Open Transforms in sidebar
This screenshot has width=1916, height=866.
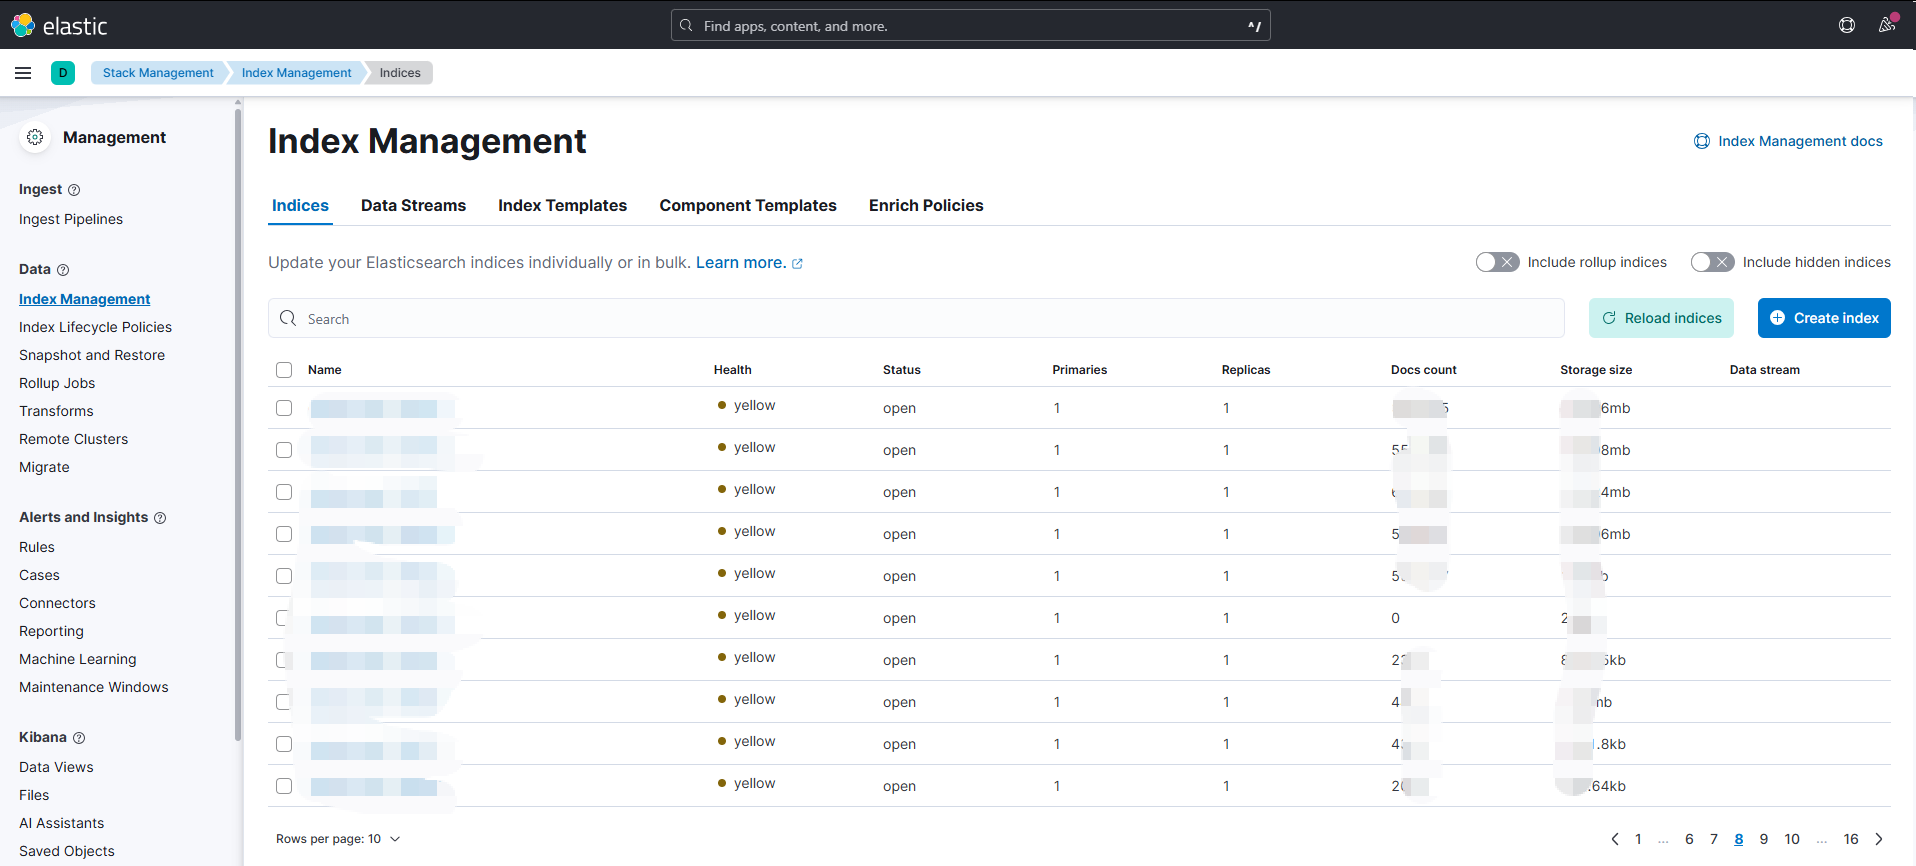pyautogui.click(x=56, y=411)
